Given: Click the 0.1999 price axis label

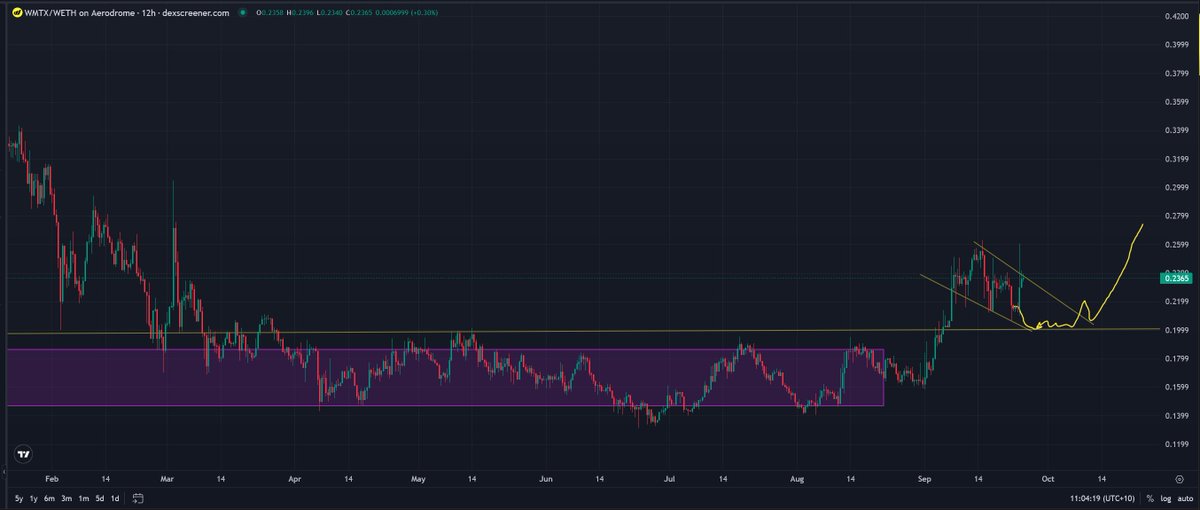Looking at the screenshot, I should tap(1178, 331).
